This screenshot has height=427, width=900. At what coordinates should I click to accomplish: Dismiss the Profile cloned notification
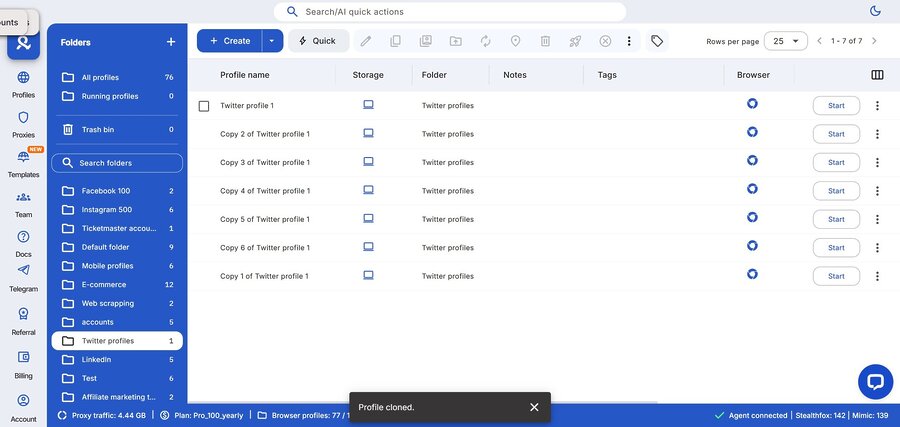[x=534, y=407]
